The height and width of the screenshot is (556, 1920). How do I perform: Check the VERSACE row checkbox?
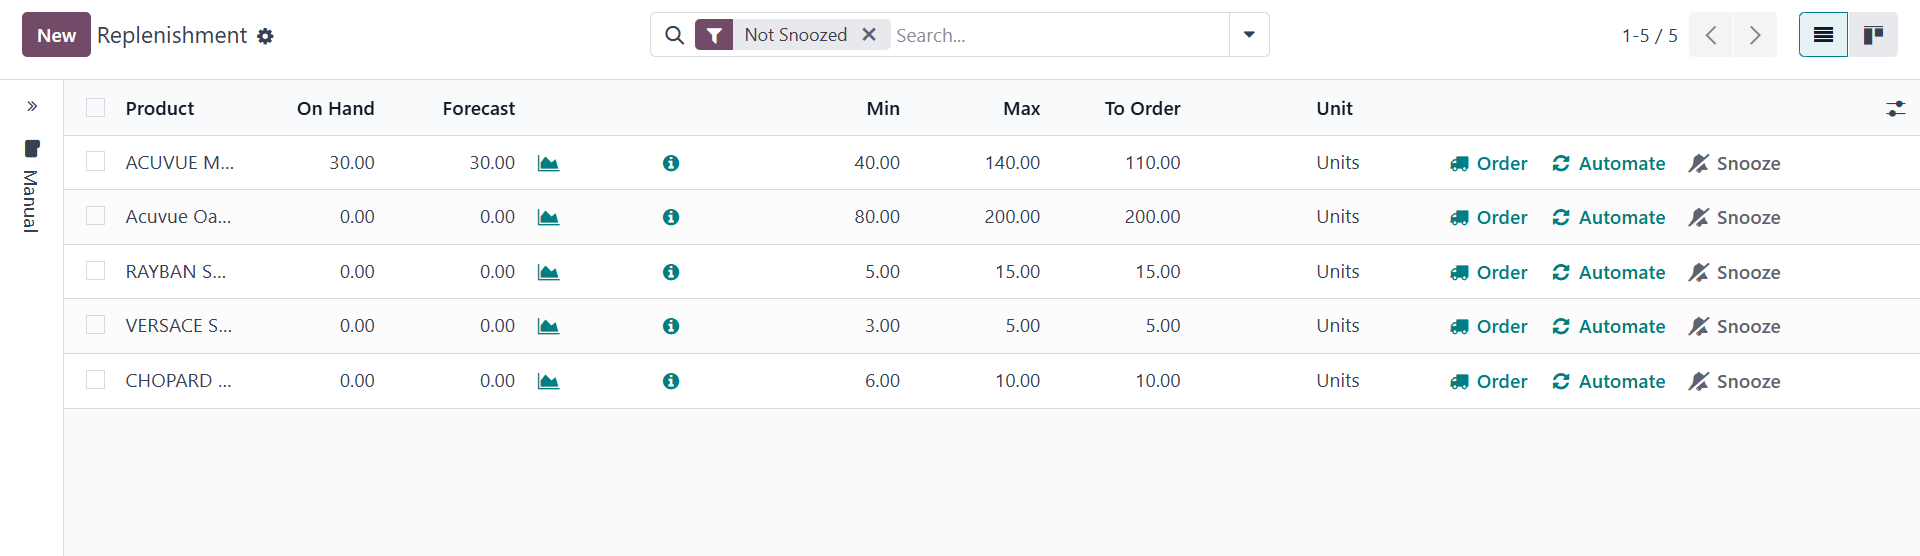[x=96, y=325]
